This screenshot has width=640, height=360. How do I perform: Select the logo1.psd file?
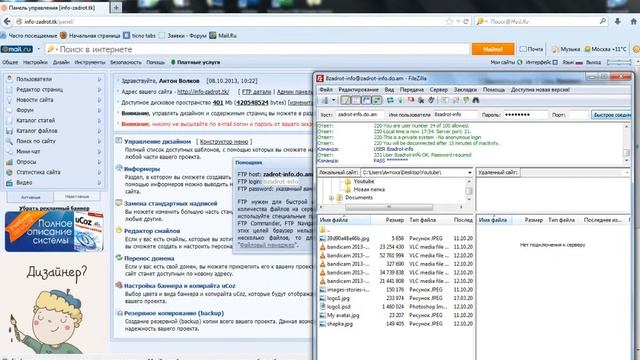click(x=339, y=307)
